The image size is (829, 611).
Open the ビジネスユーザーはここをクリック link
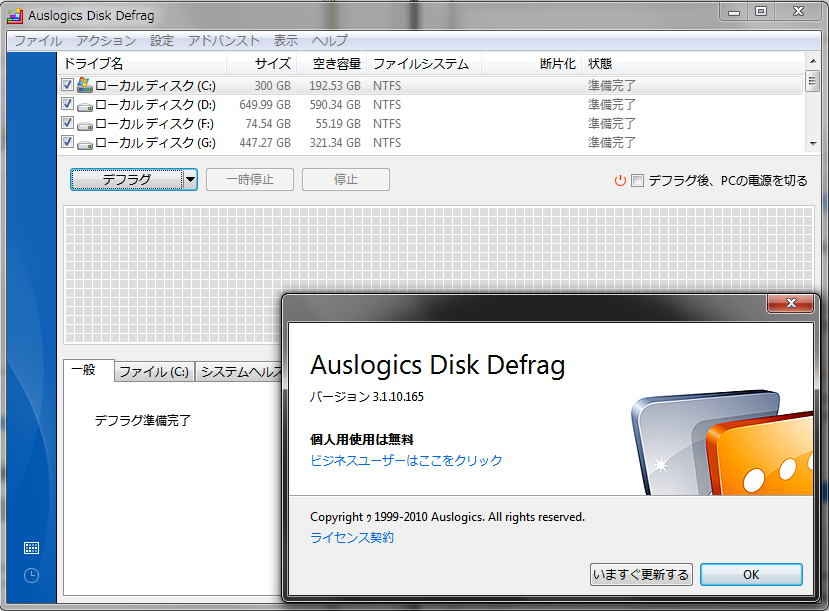(x=406, y=460)
